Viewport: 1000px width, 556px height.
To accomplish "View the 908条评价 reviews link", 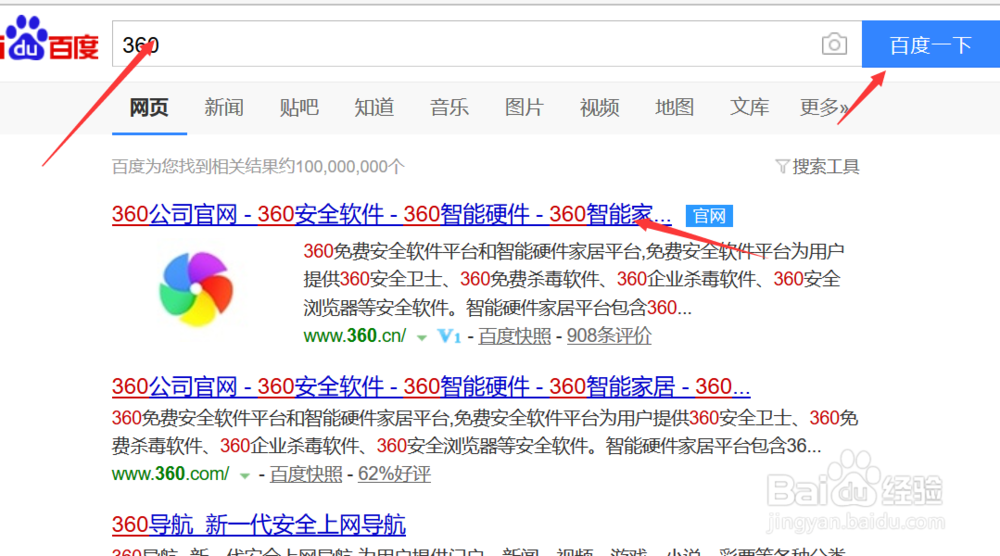I will point(609,336).
